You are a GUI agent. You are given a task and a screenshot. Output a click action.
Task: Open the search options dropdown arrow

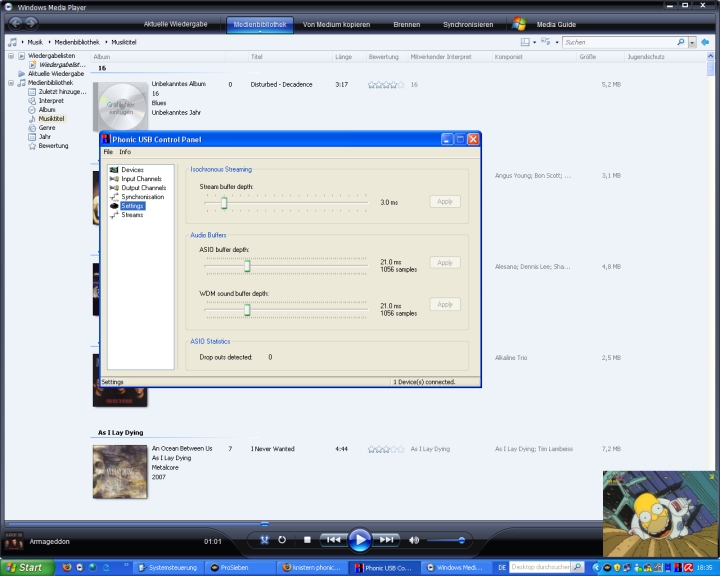692,43
